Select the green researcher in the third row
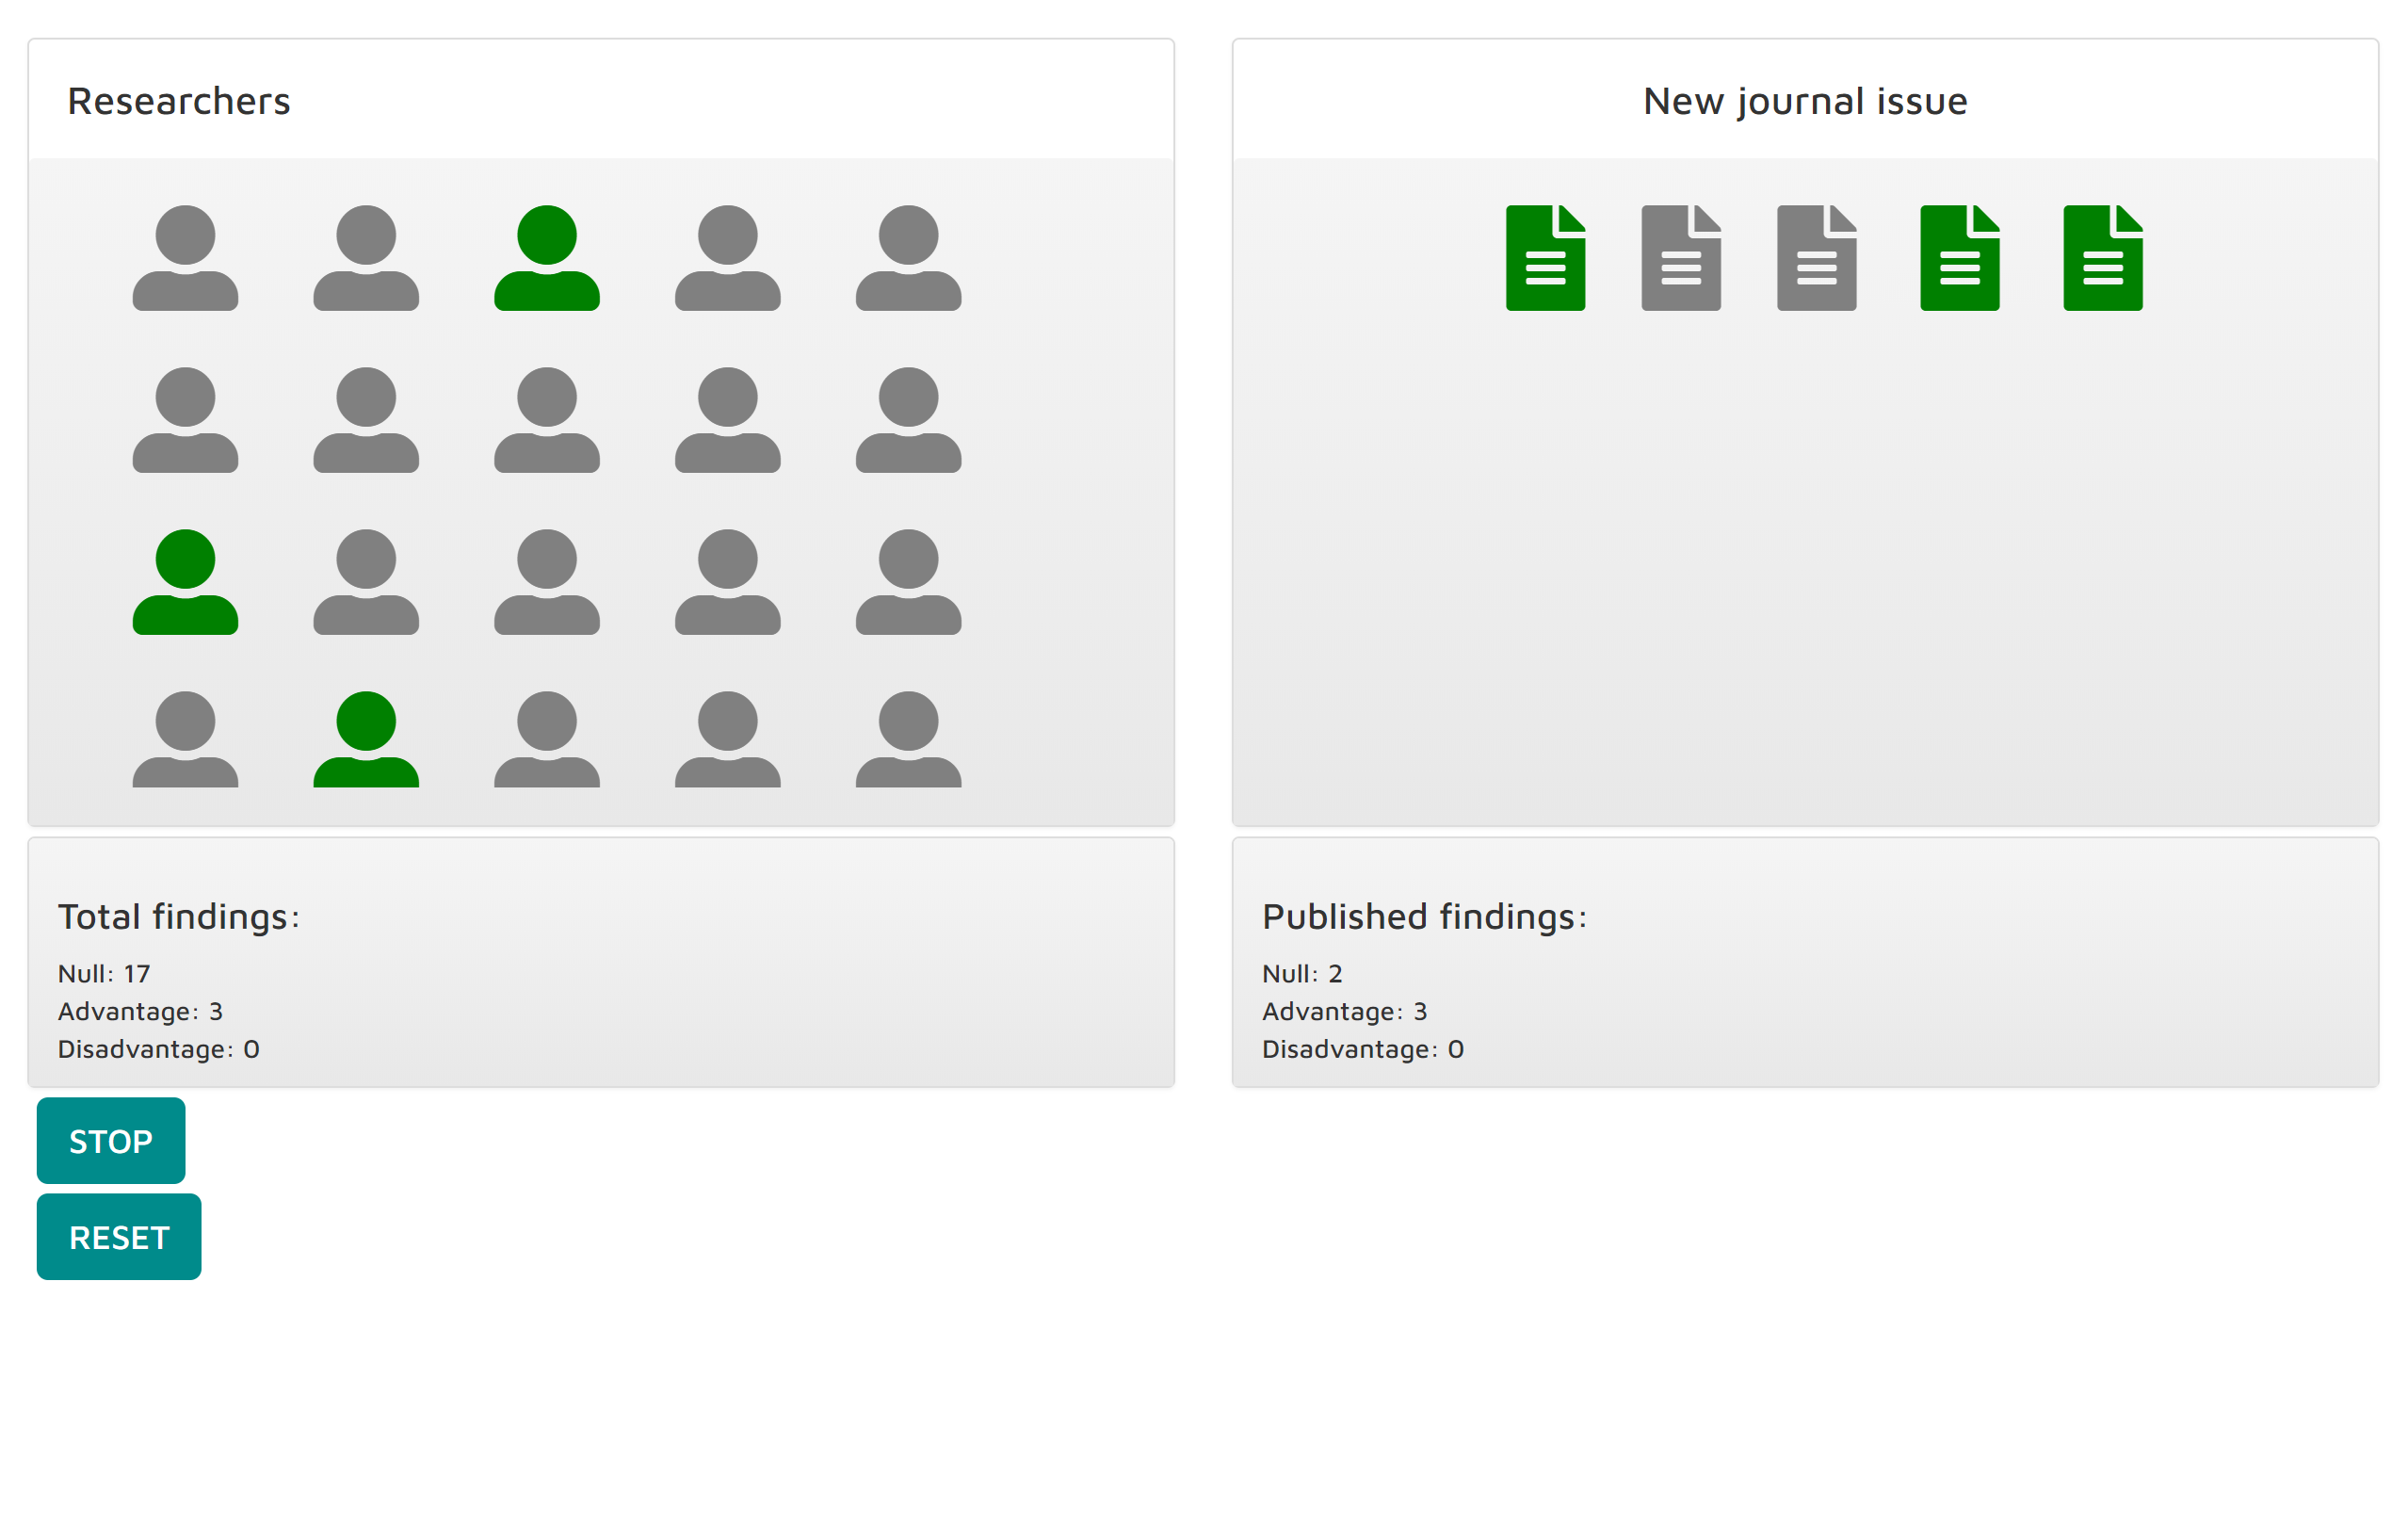 pos(185,581)
